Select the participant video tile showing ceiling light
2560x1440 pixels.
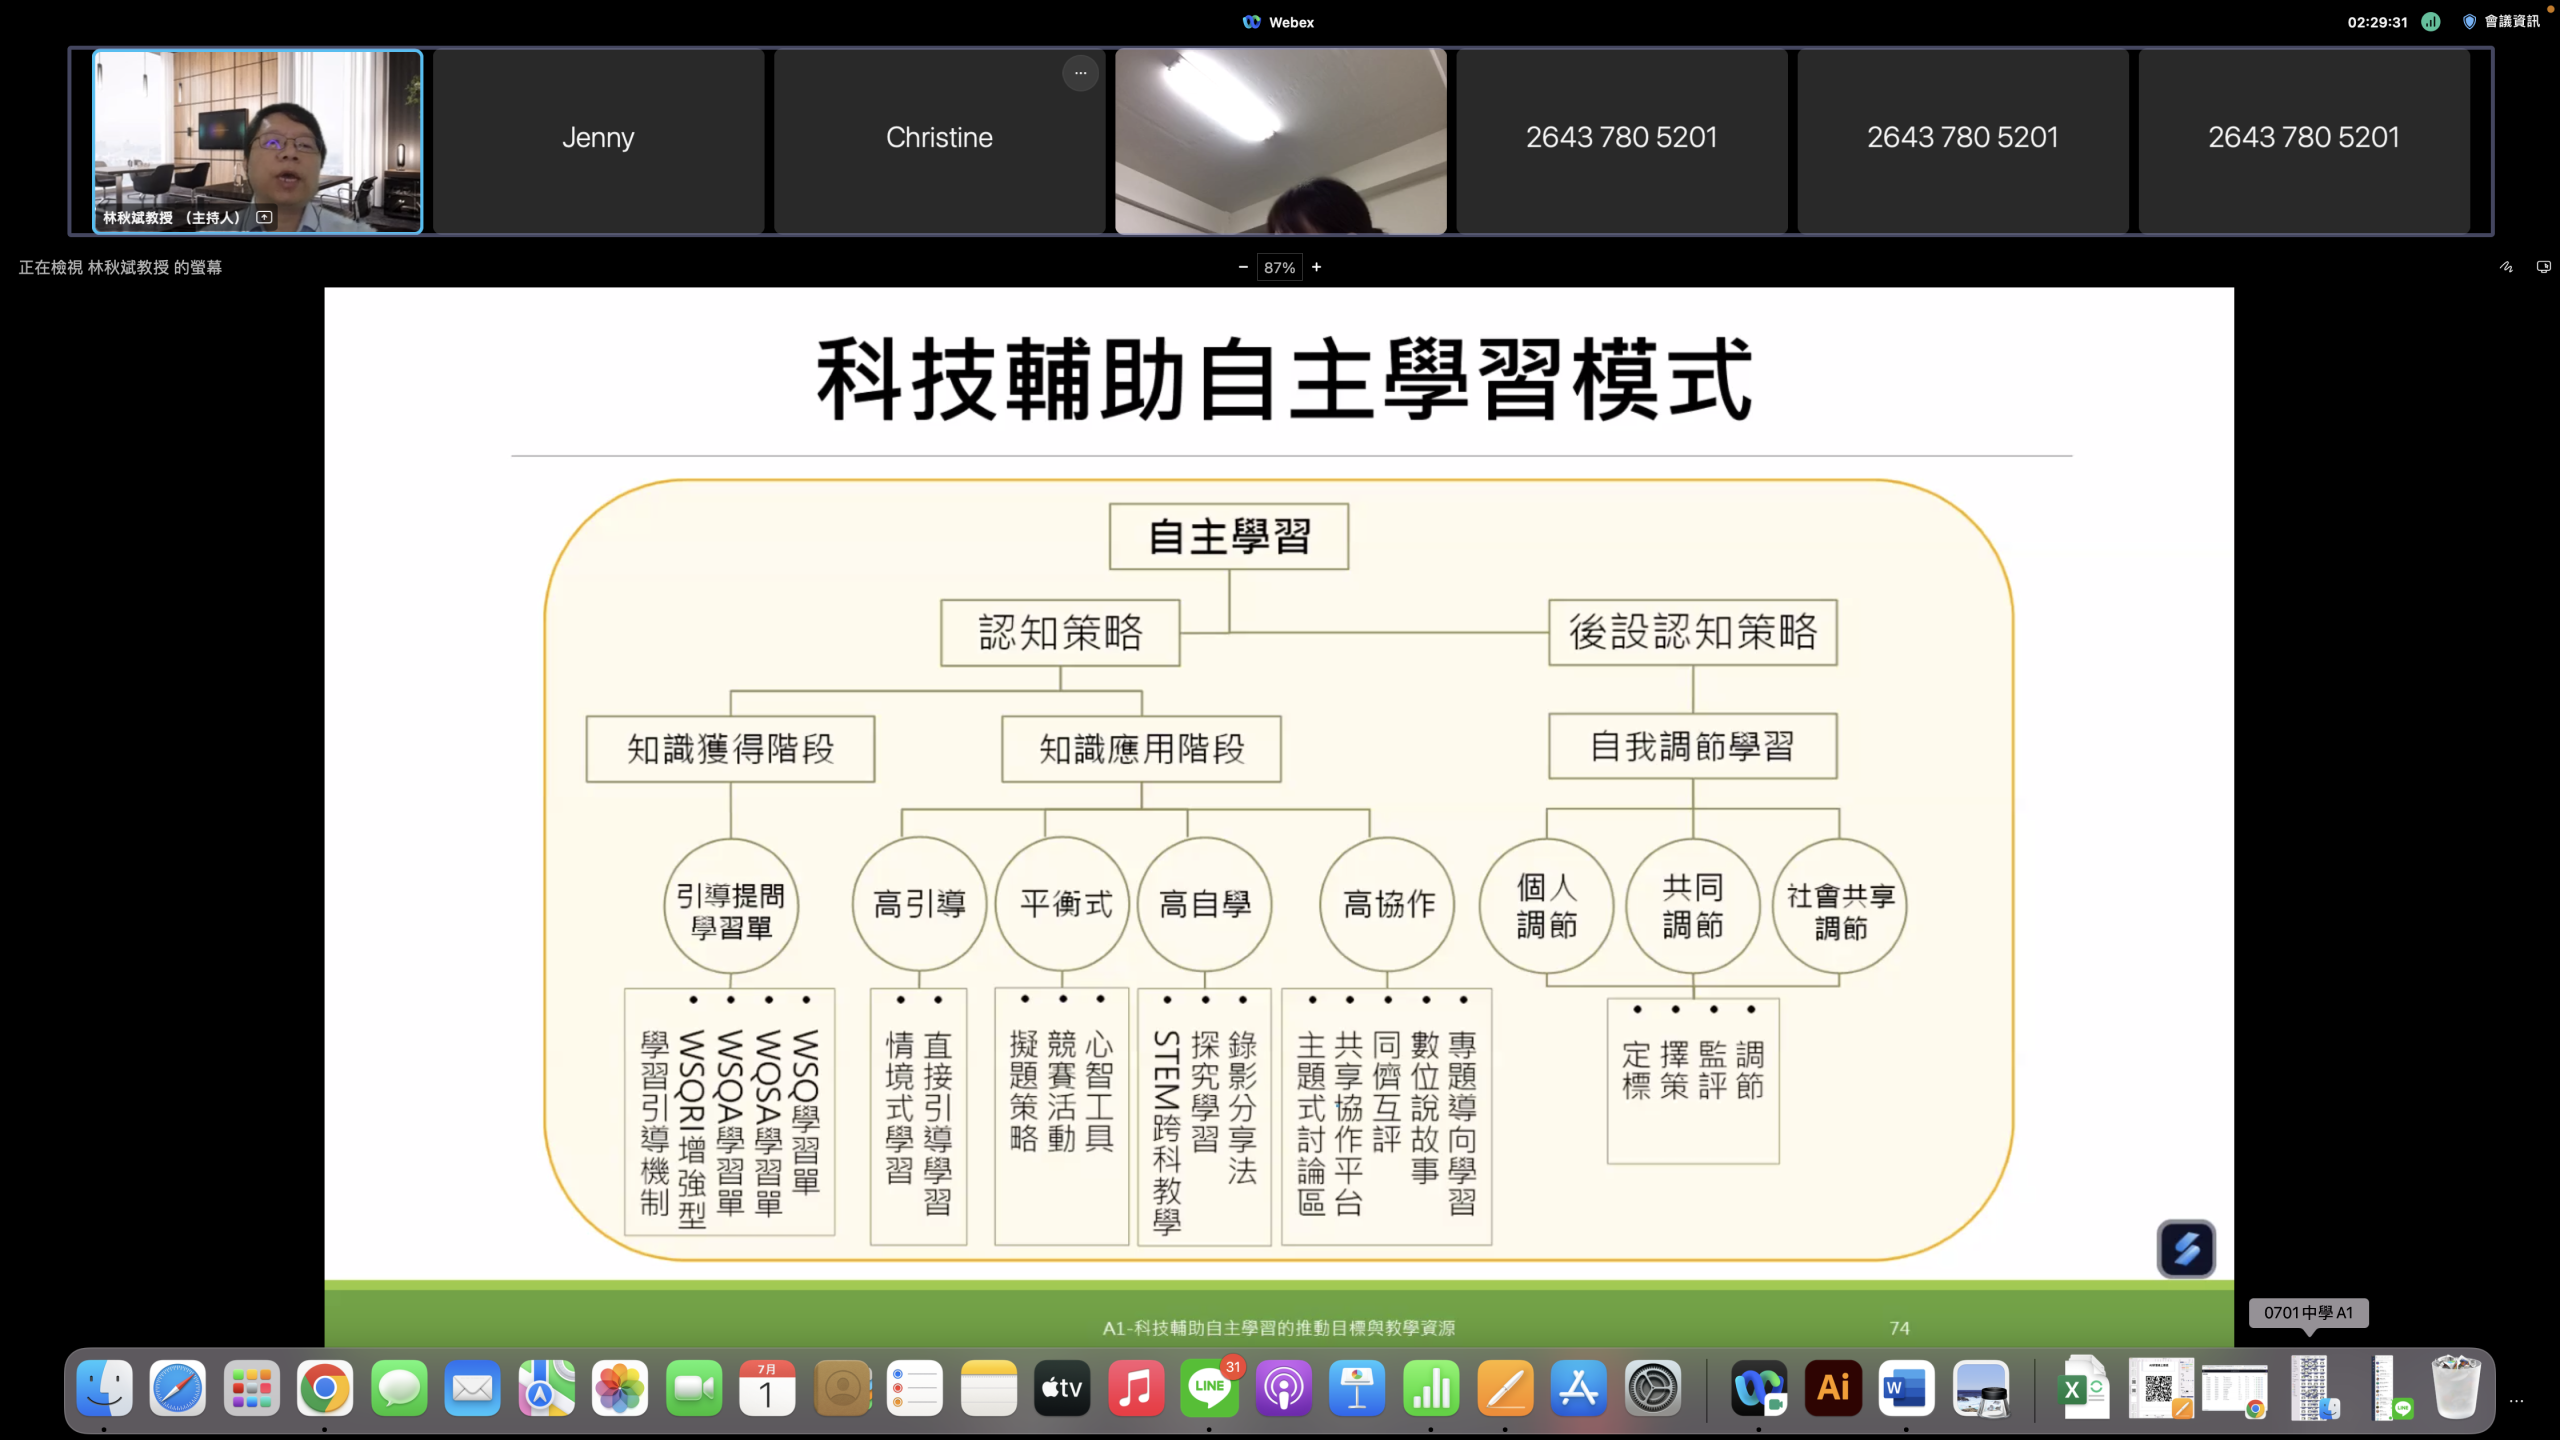(x=1280, y=140)
